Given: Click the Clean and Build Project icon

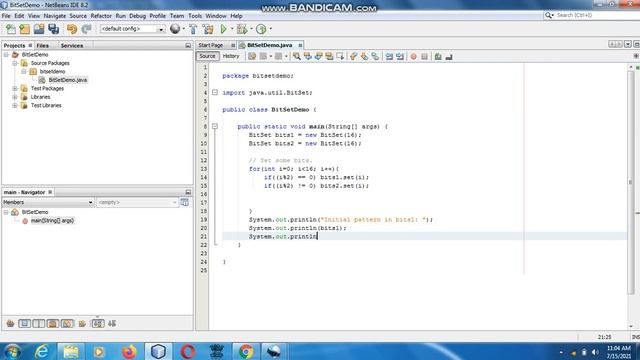Looking at the screenshot, I should pos(208,29).
